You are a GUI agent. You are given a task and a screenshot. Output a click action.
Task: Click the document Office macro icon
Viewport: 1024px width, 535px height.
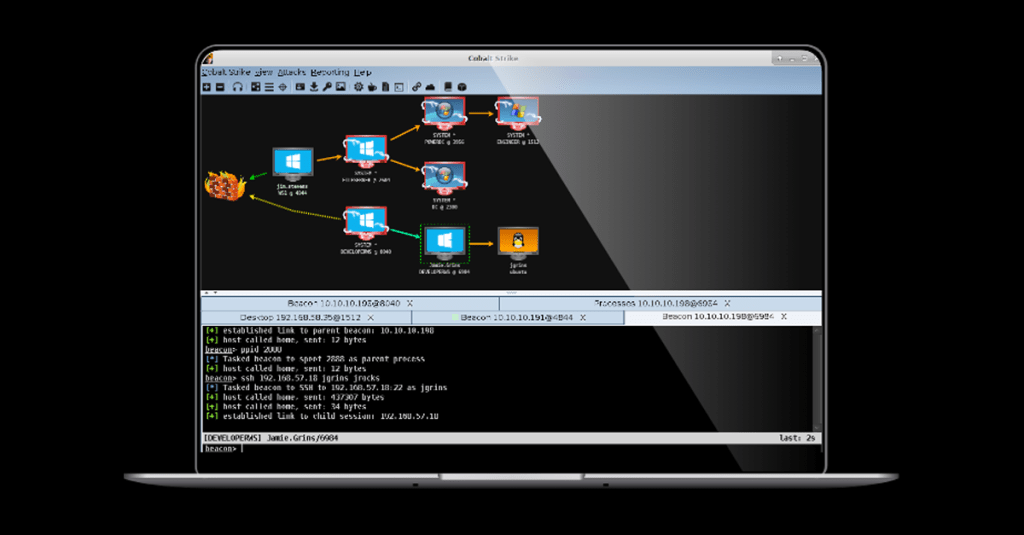click(385, 87)
